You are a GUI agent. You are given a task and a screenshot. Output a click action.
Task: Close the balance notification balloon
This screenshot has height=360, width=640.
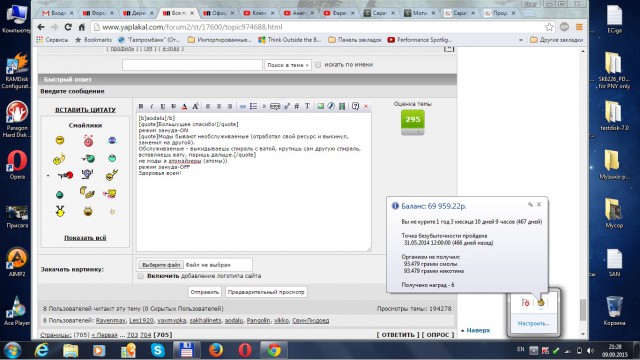539,204
